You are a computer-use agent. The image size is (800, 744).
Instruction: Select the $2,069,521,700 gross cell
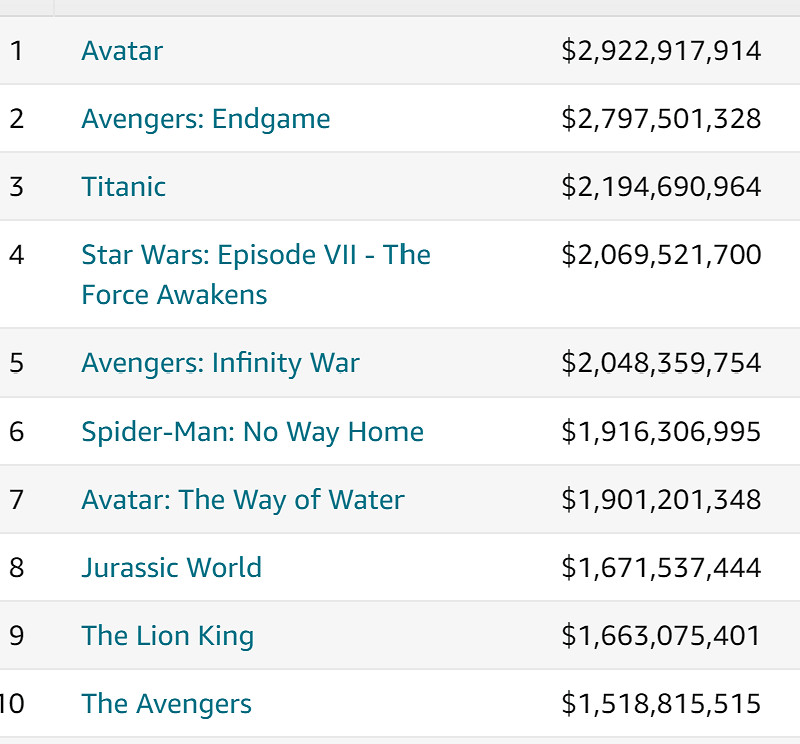(661, 255)
